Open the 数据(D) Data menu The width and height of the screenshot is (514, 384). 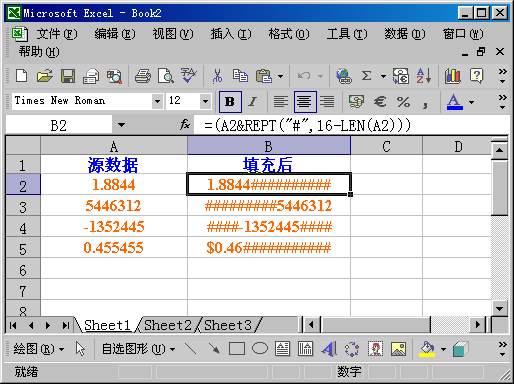click(405, 34)
